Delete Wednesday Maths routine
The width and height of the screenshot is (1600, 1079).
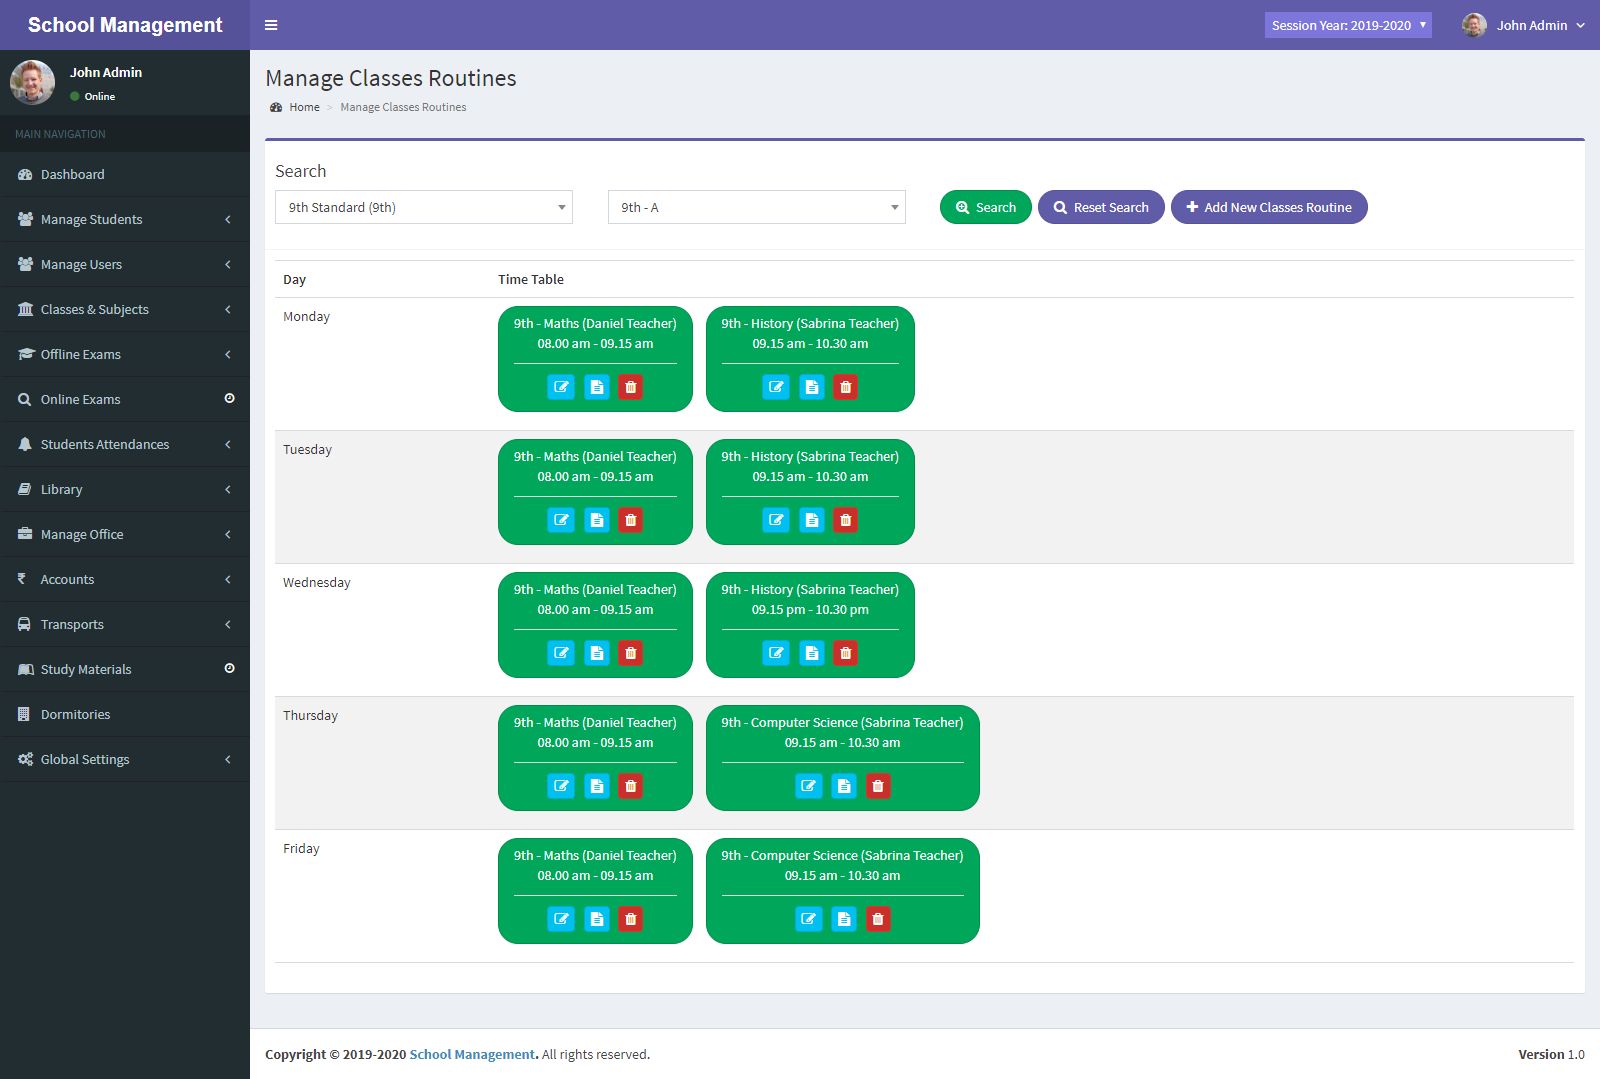630,653
